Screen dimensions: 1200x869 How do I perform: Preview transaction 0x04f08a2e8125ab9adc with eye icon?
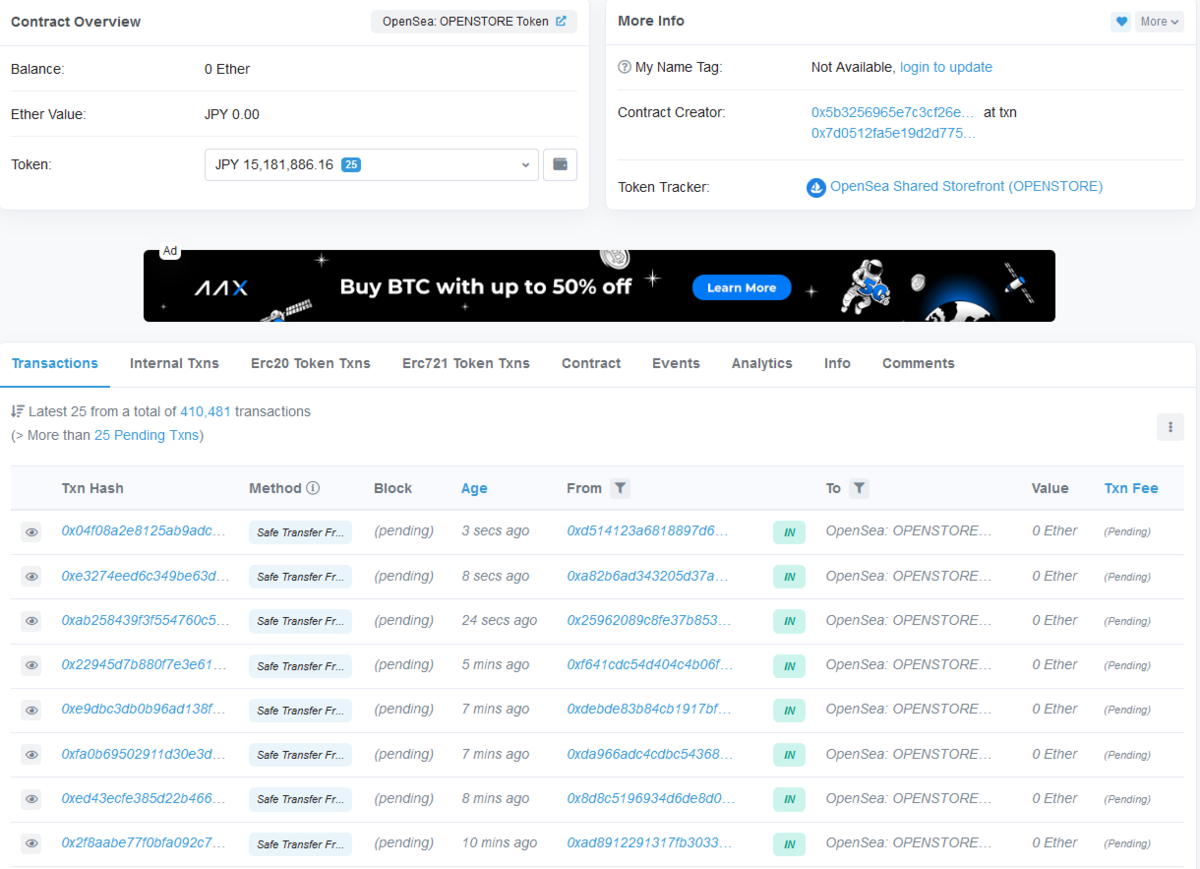click(31, 532)
